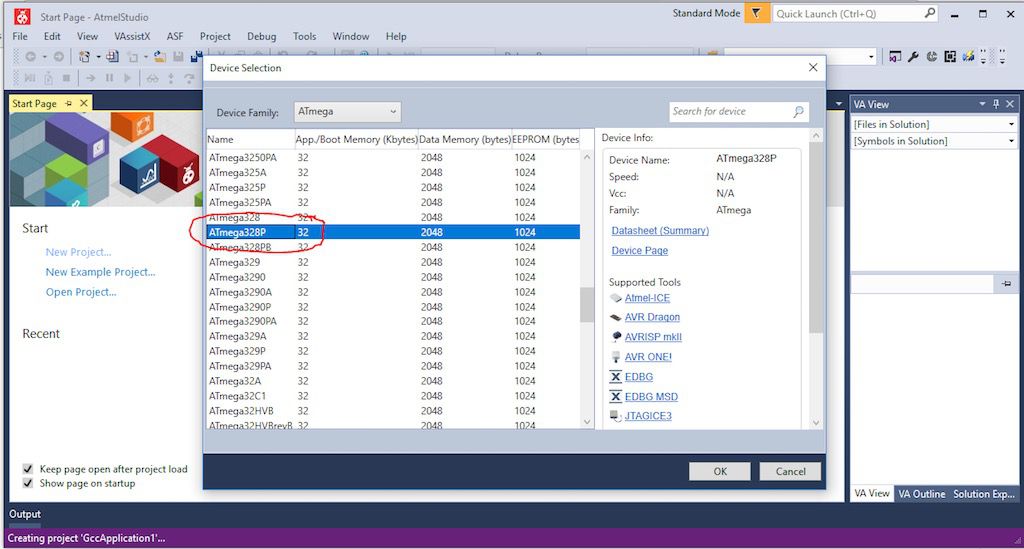Open the VAssistX menu
Viewport: 1024px width, 549px height.
132,37
